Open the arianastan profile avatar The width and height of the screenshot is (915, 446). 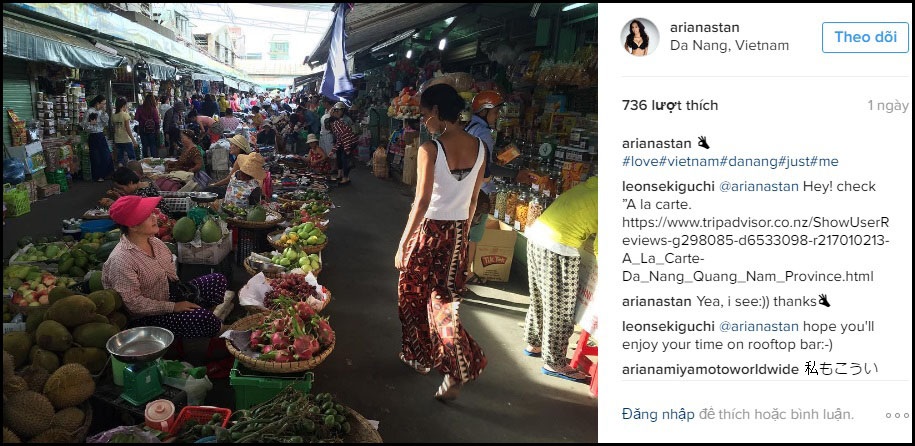640,37
